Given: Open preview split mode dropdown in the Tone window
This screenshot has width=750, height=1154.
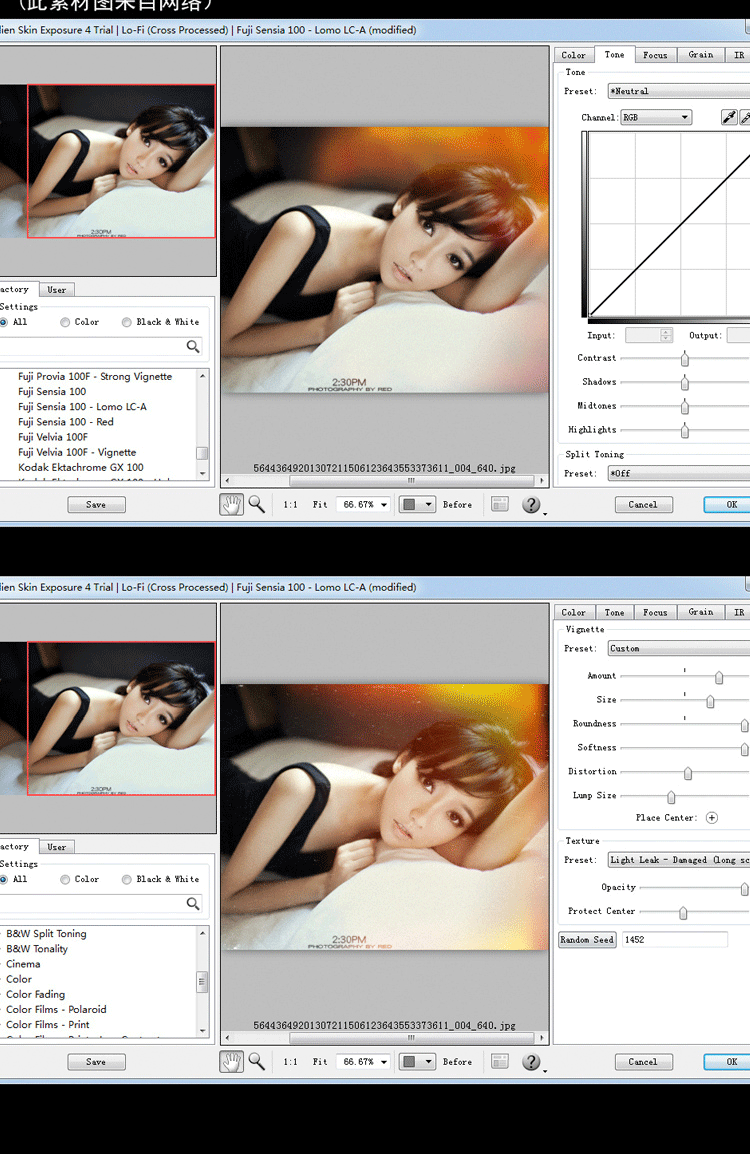Looking at the screenshot, I should tap(416, 505).
